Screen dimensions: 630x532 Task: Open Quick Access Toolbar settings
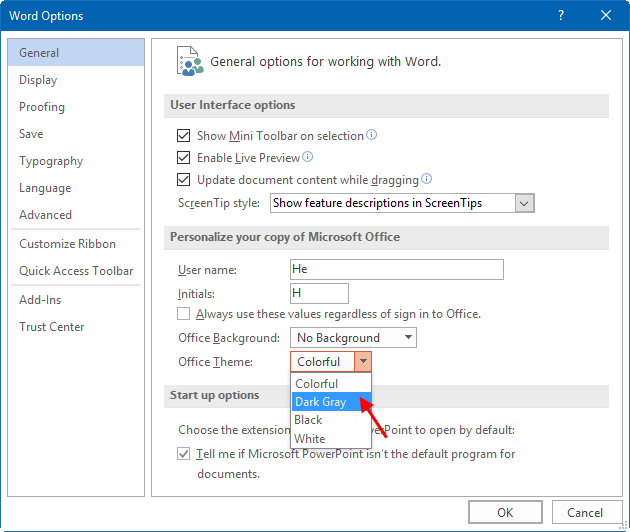tap(76, 270)
